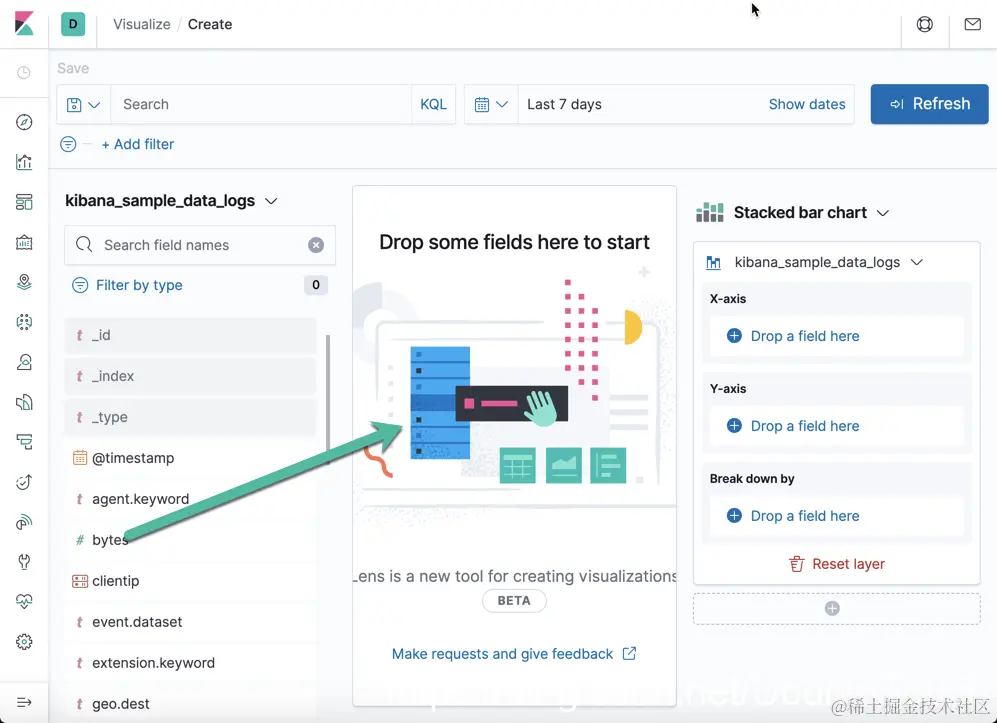Open Discover compass icon in sidebar
997x723 pixels.
click(x=24, y=122)
